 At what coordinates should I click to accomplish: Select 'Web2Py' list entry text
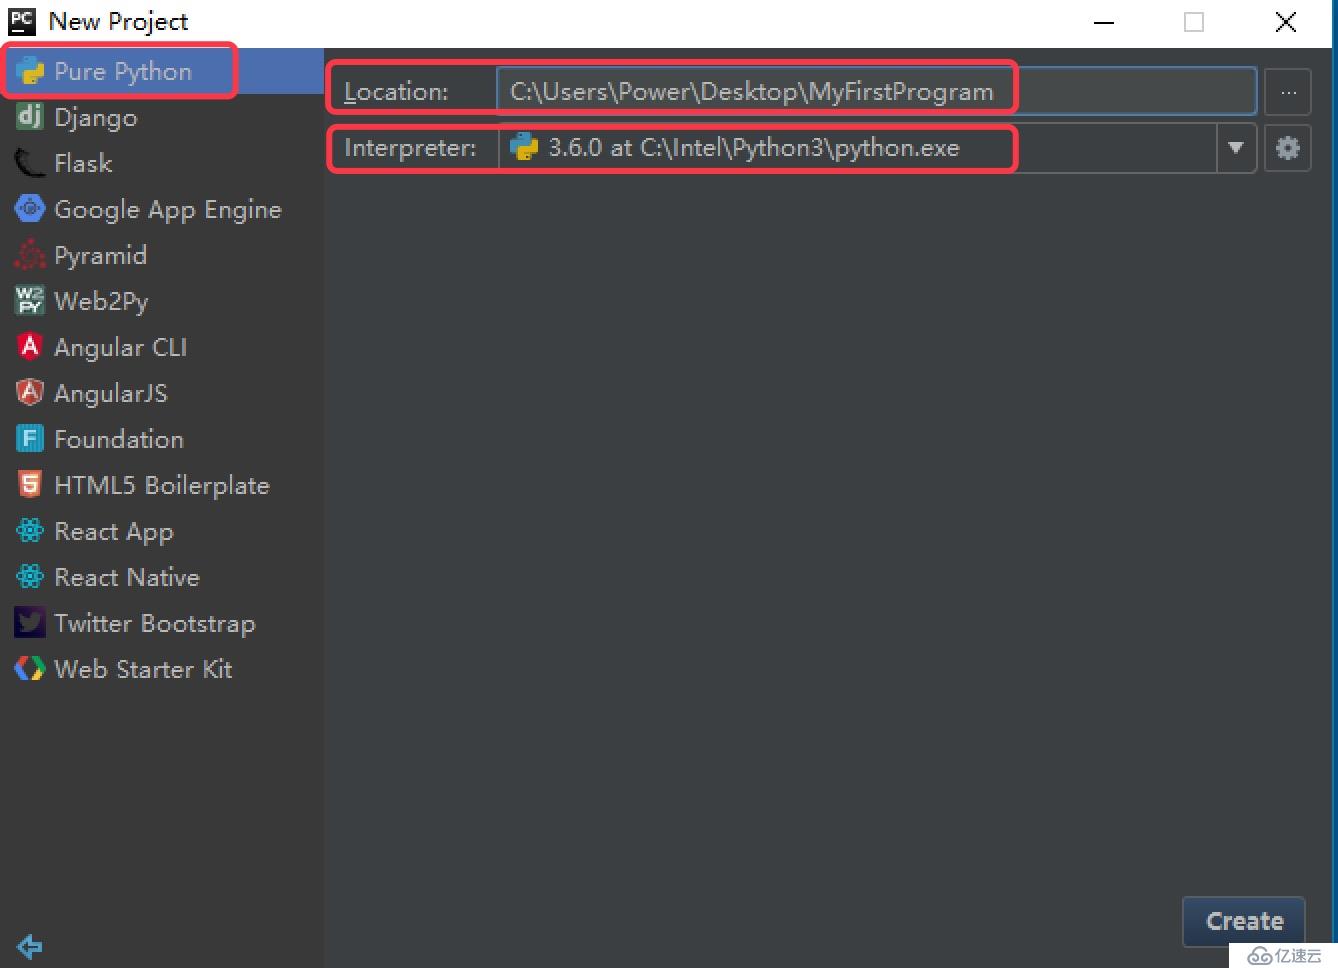coord(101,302)
